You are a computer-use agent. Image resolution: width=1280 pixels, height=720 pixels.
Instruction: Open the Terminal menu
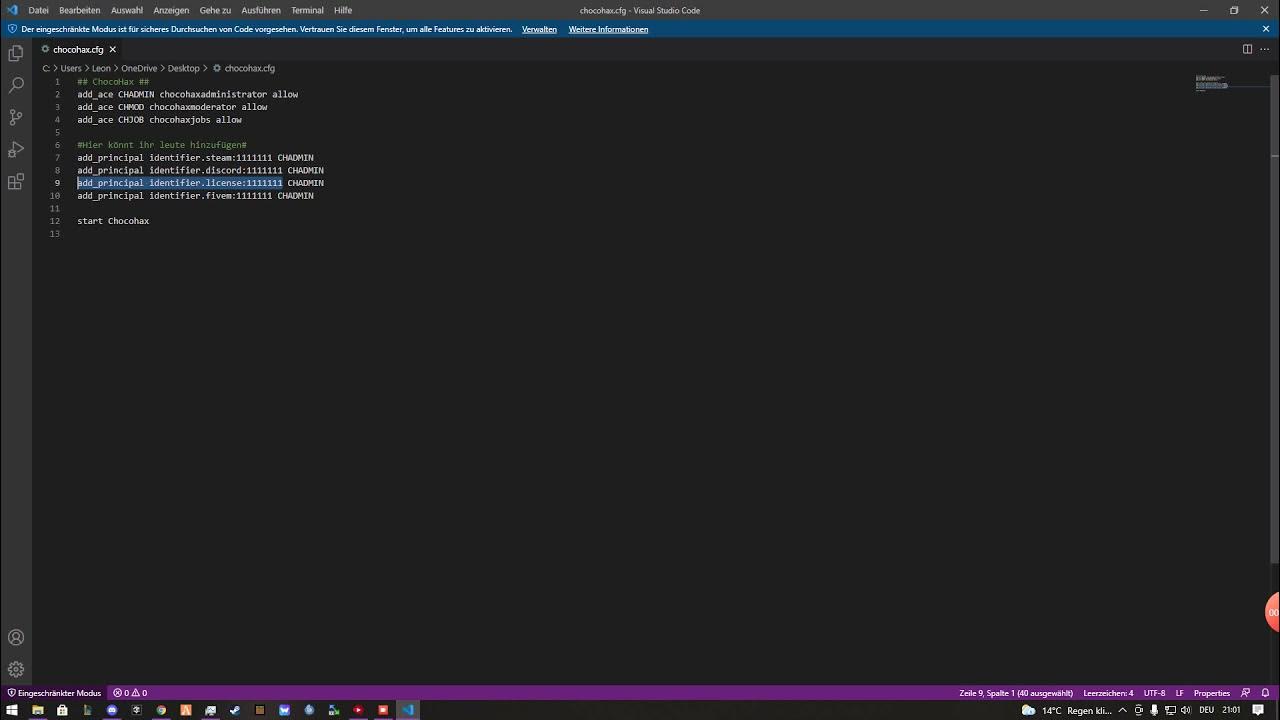pyautogui.click(x=307, y=10)
